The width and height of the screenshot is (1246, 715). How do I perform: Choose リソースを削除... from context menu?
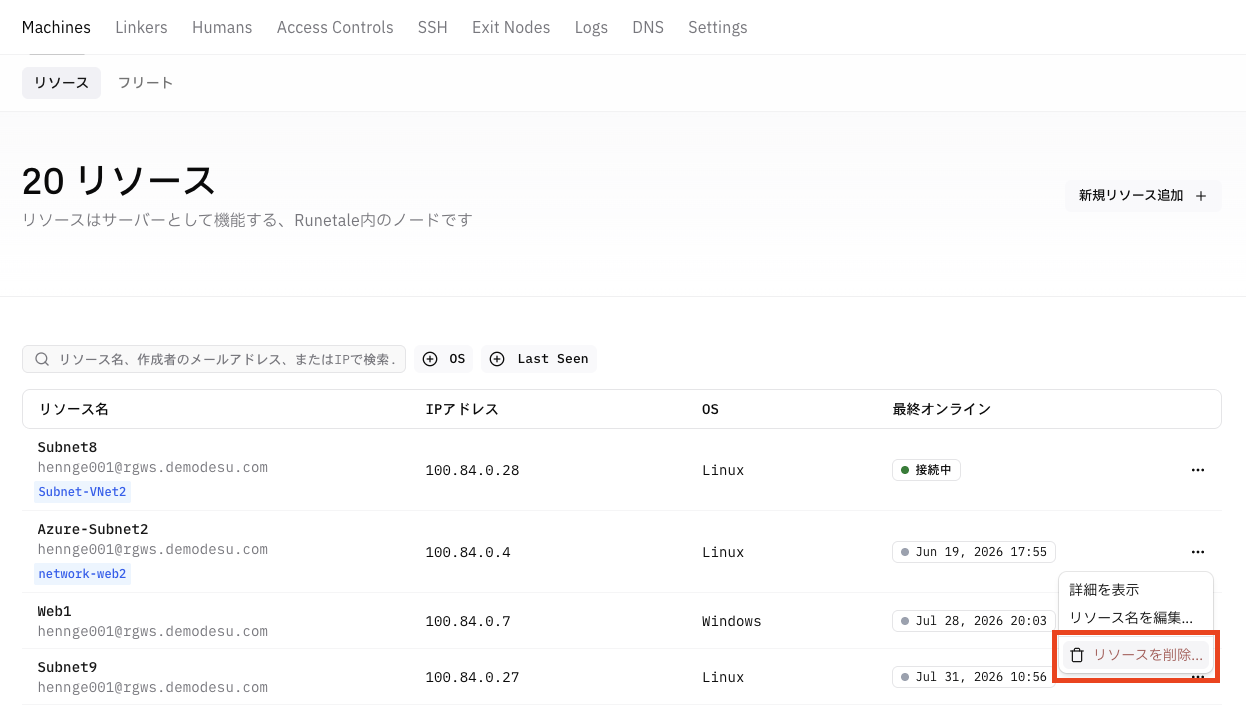coord(1136,655)
